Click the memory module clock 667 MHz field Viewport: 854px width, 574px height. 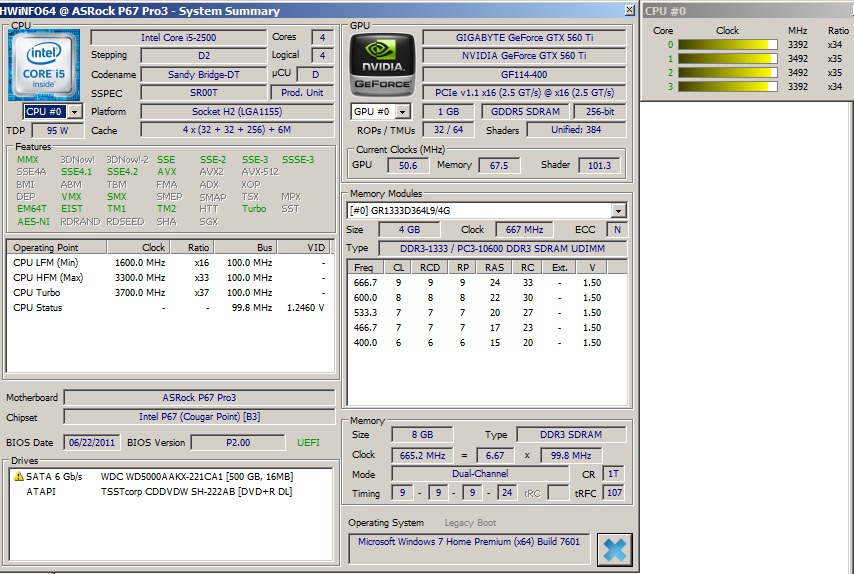point(524,230)
